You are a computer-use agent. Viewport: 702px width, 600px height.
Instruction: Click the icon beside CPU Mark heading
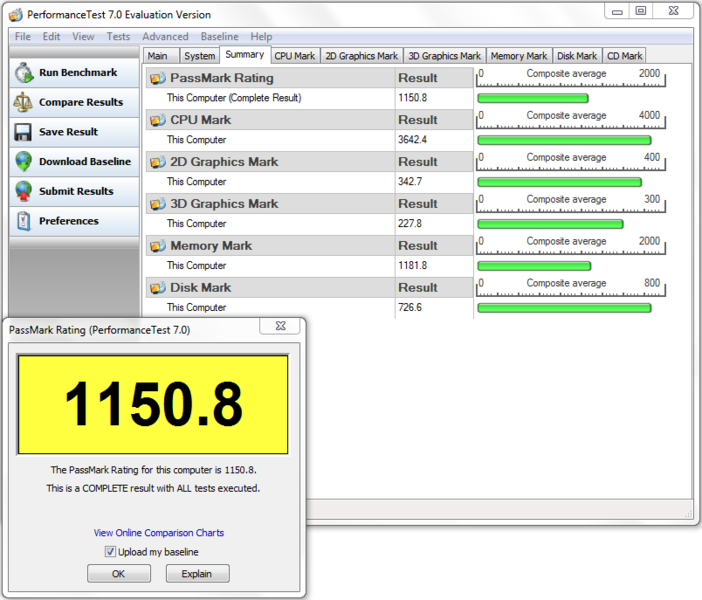pyautogui.click(x=157, y=120)
